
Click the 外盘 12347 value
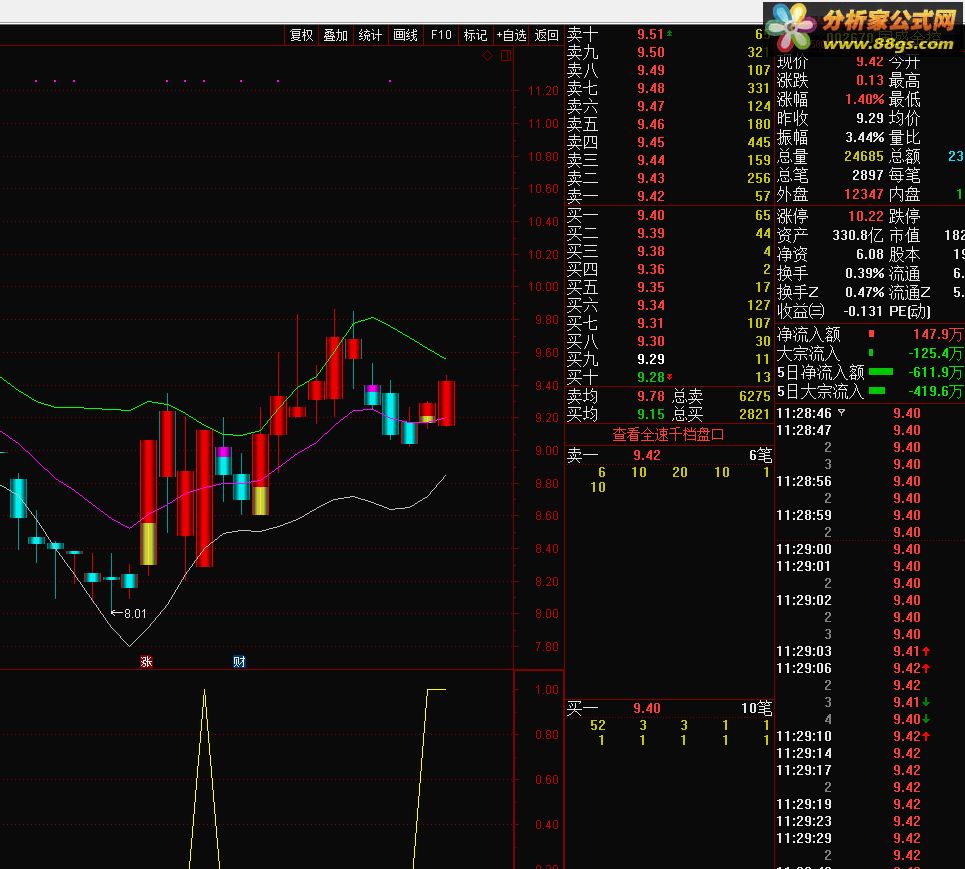click(x=863, y=194)
